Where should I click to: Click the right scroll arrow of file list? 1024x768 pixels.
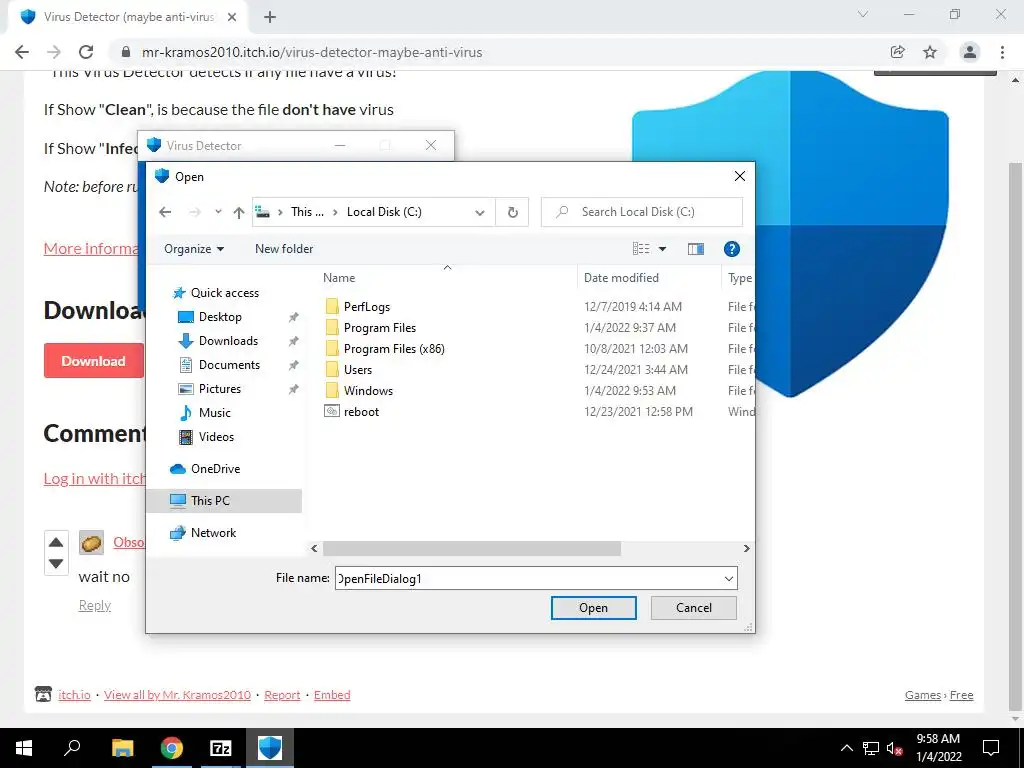click(x=746, y=549)
